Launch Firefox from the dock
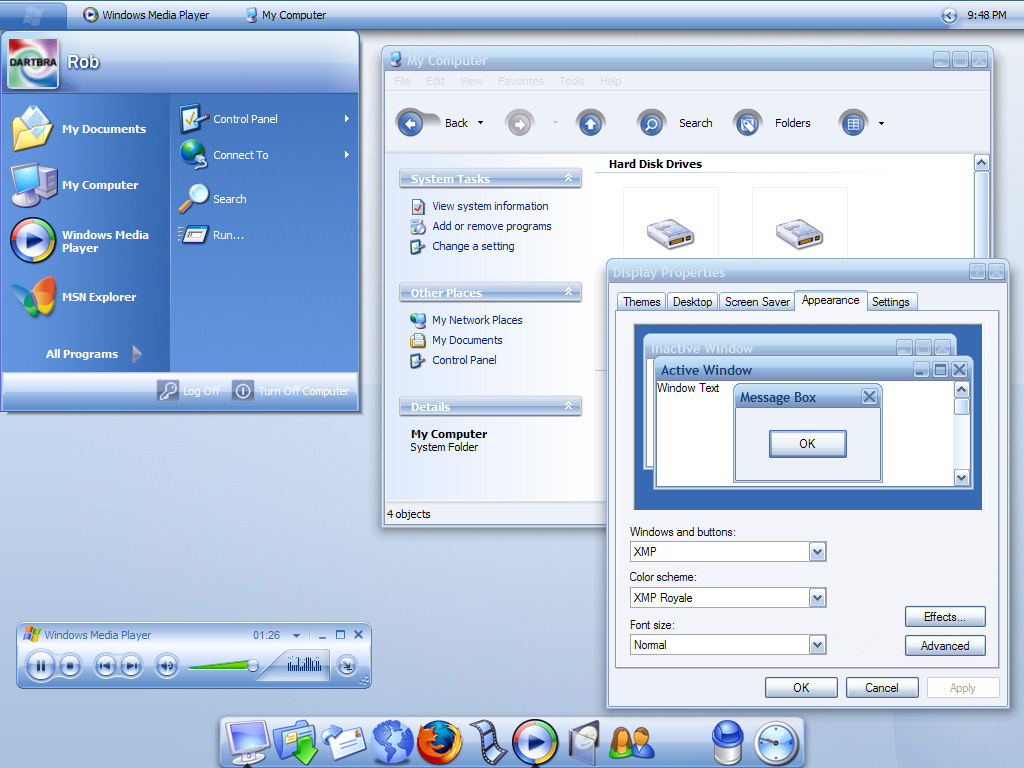 tap(440, 743)
